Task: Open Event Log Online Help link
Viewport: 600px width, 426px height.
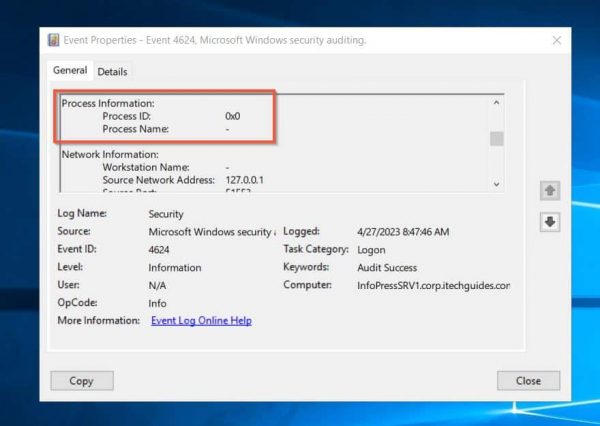Action: pyautogui.click(x=201, y=321)
